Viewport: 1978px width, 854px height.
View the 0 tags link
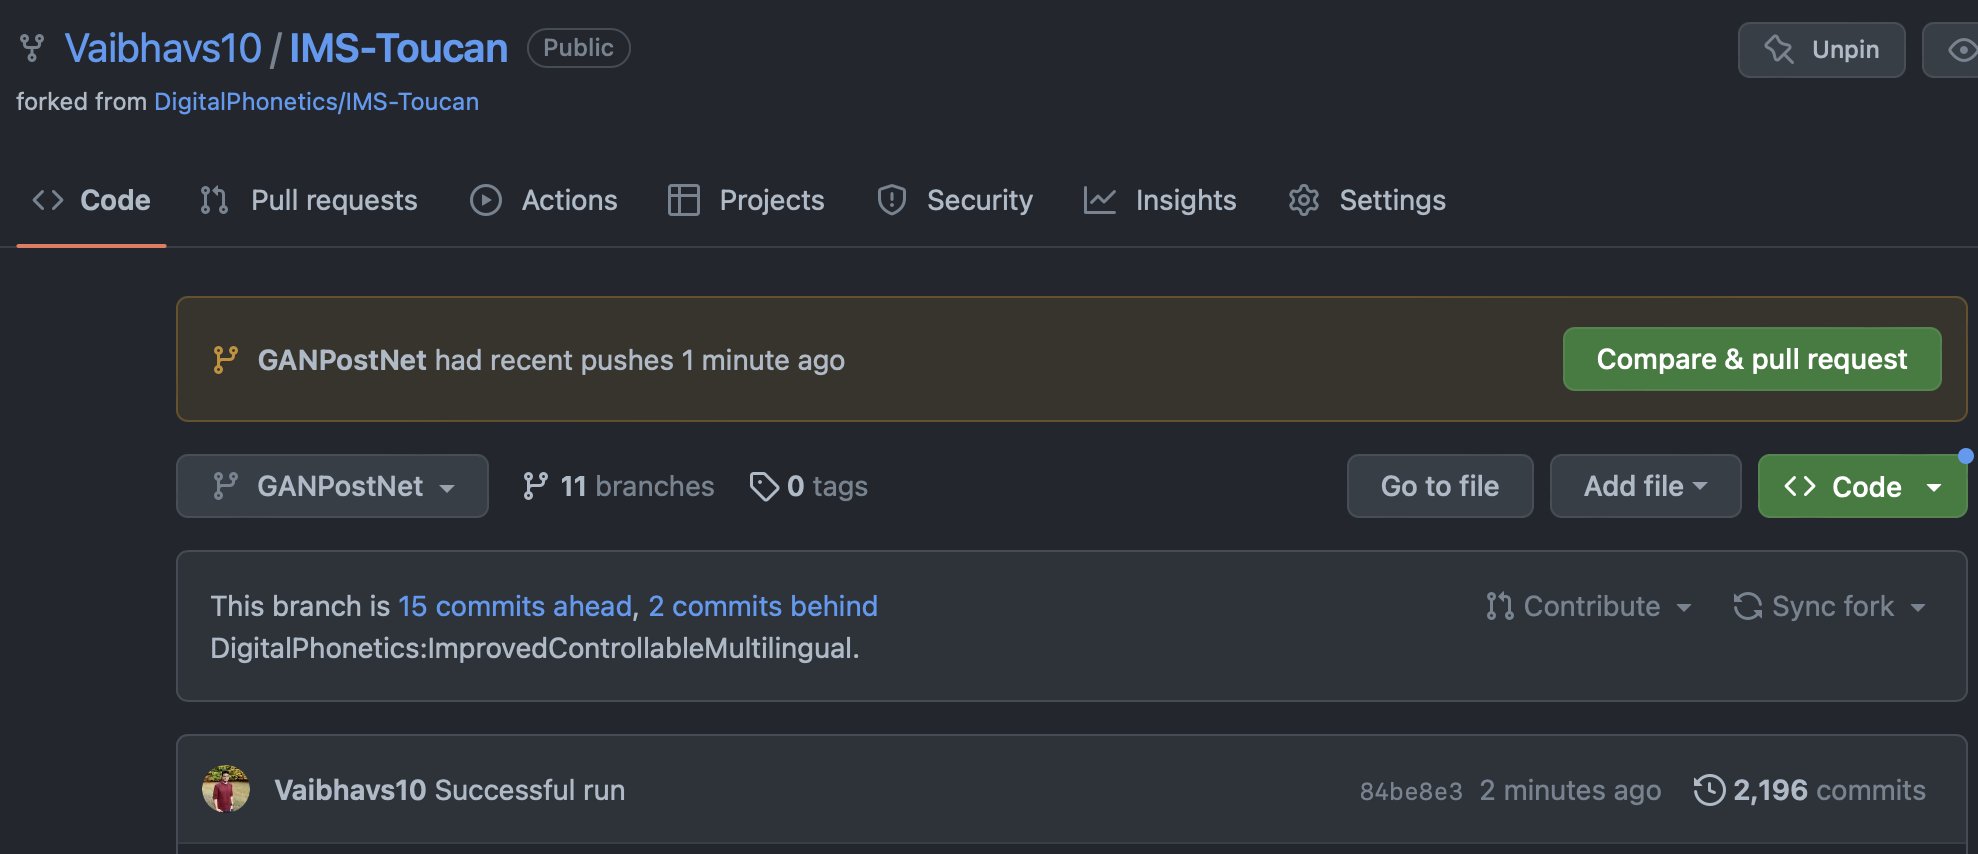(x=809, y=486)
